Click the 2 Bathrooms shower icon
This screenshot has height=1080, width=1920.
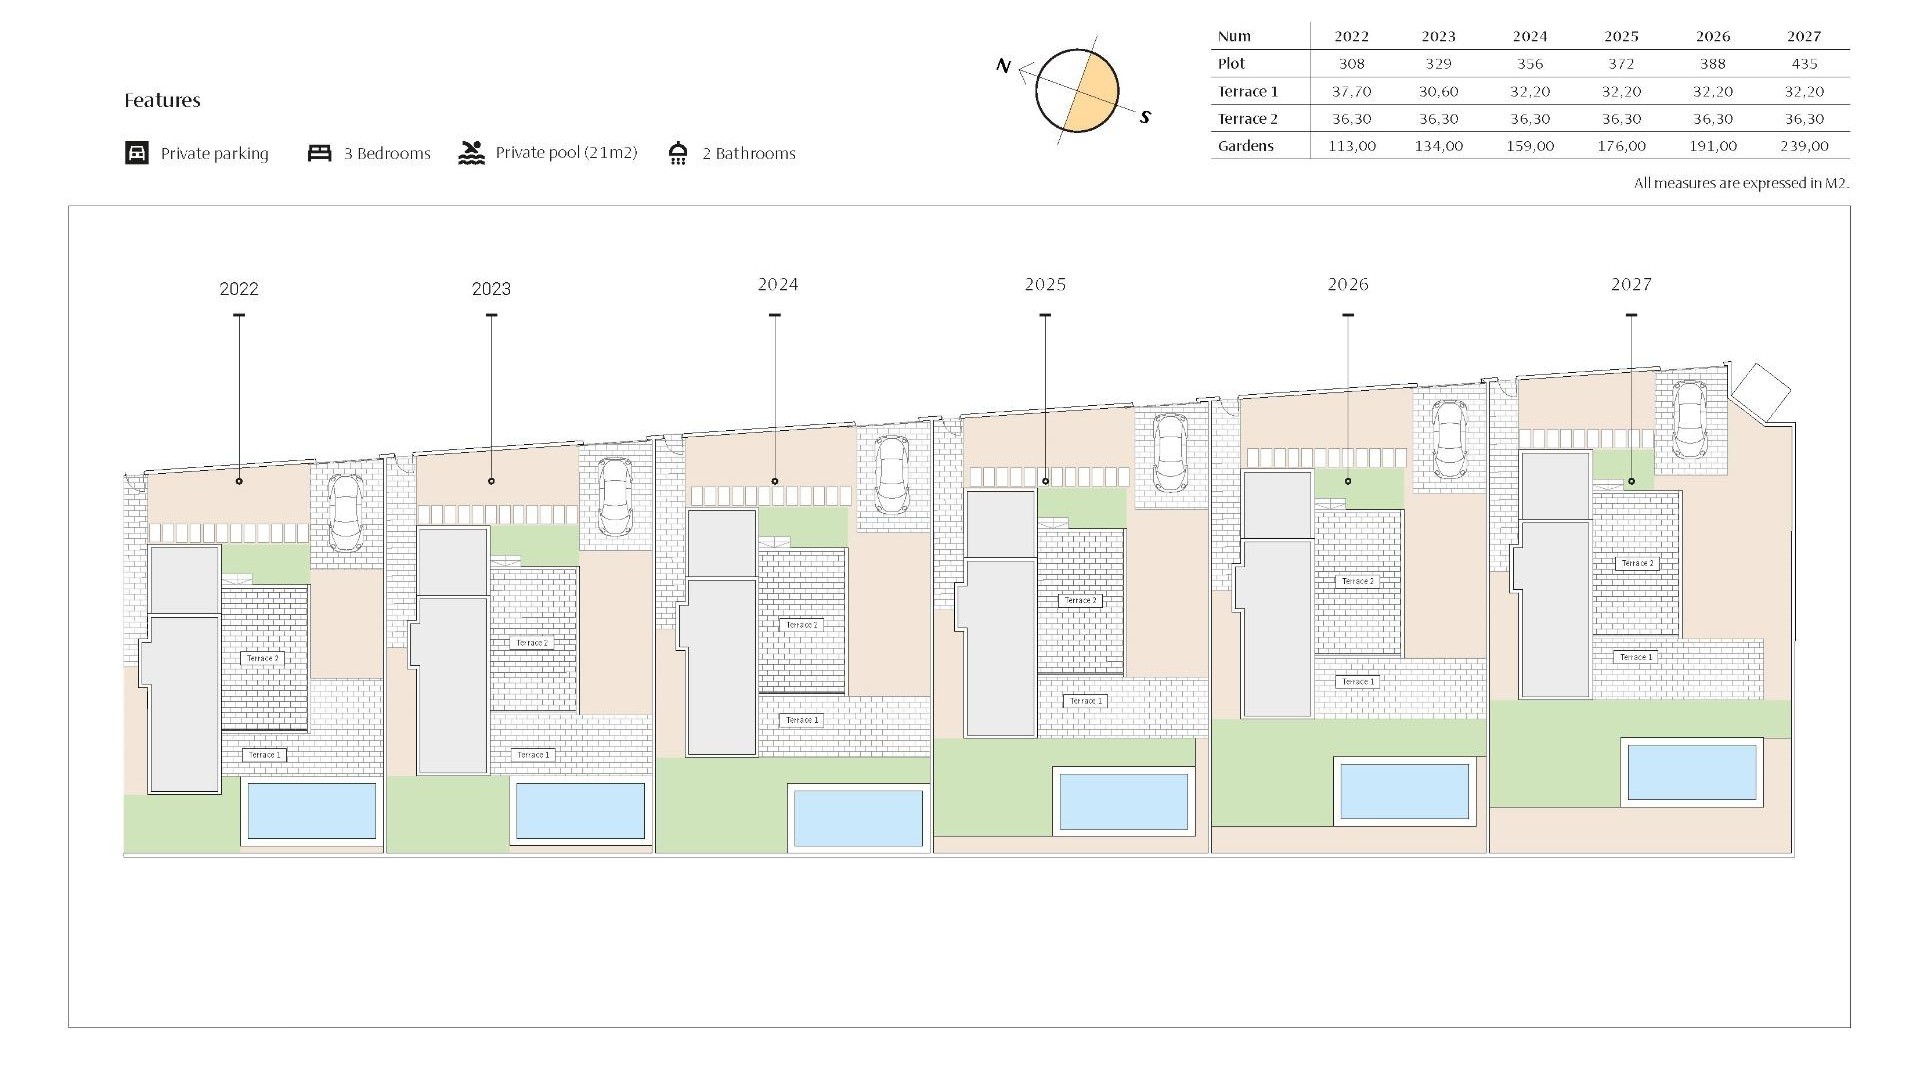679,151
